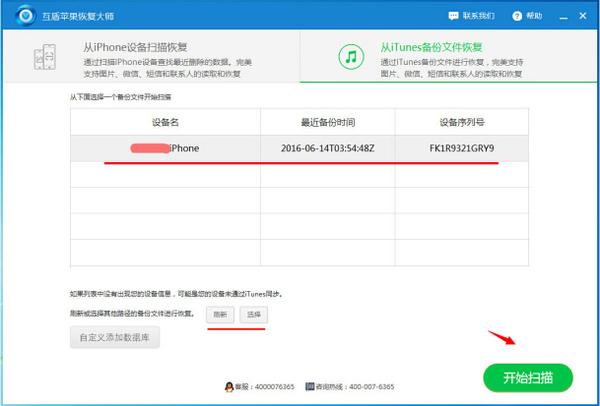Click the 最近备份时间 column header
The width and height of the screenshot is (600, 406).
[328, 122]
